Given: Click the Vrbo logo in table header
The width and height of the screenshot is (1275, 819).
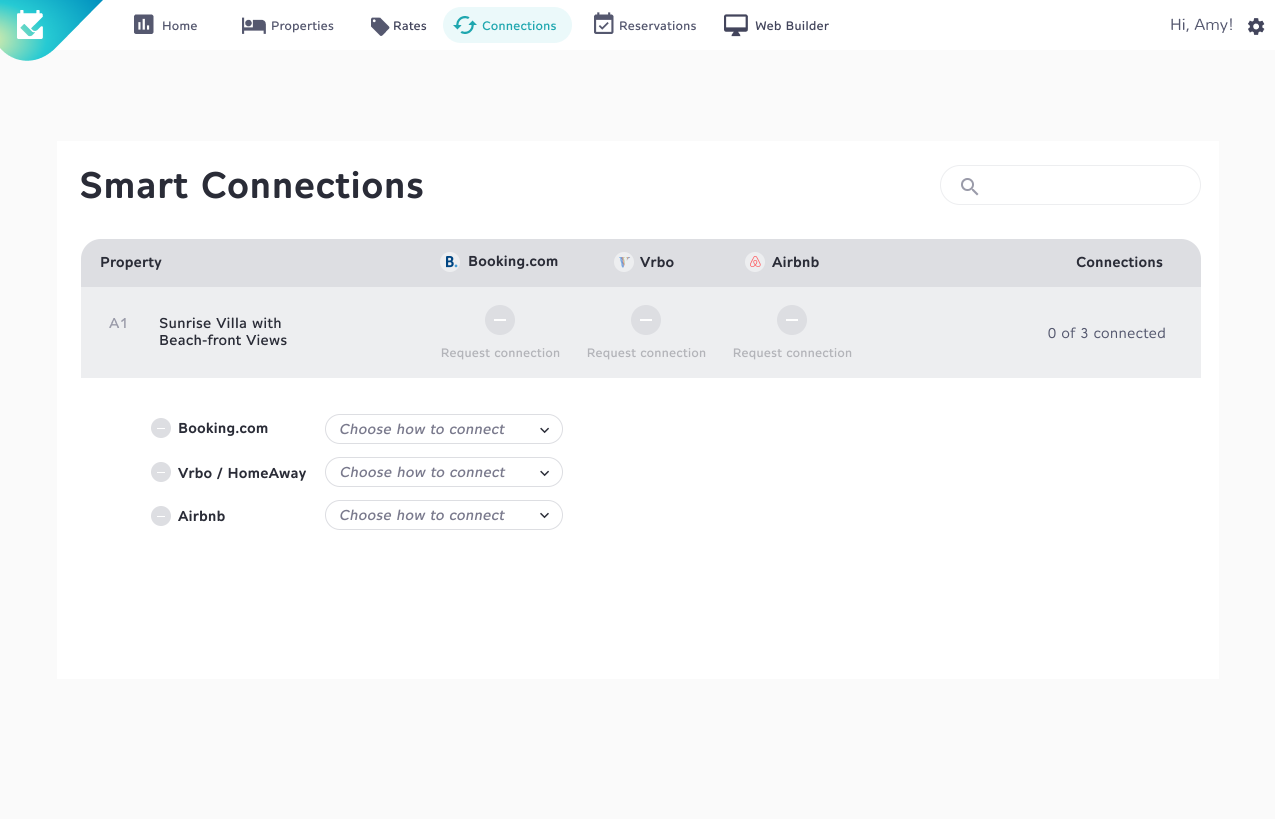Looking at the screenshot, I should click(624, 262).
